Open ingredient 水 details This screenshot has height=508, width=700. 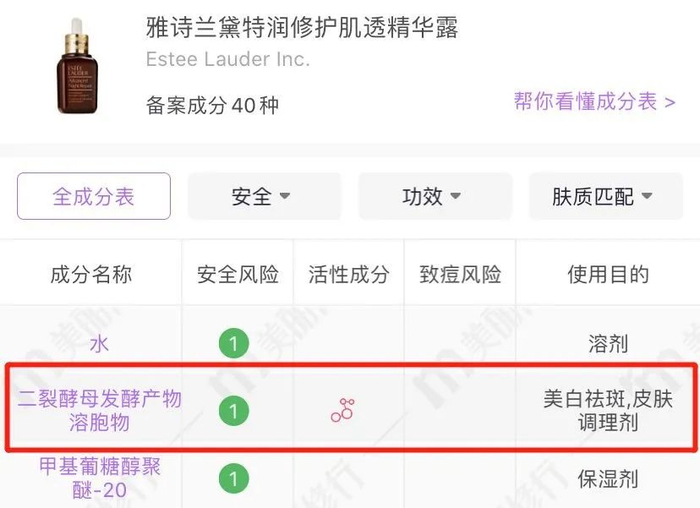coord(99,345)
